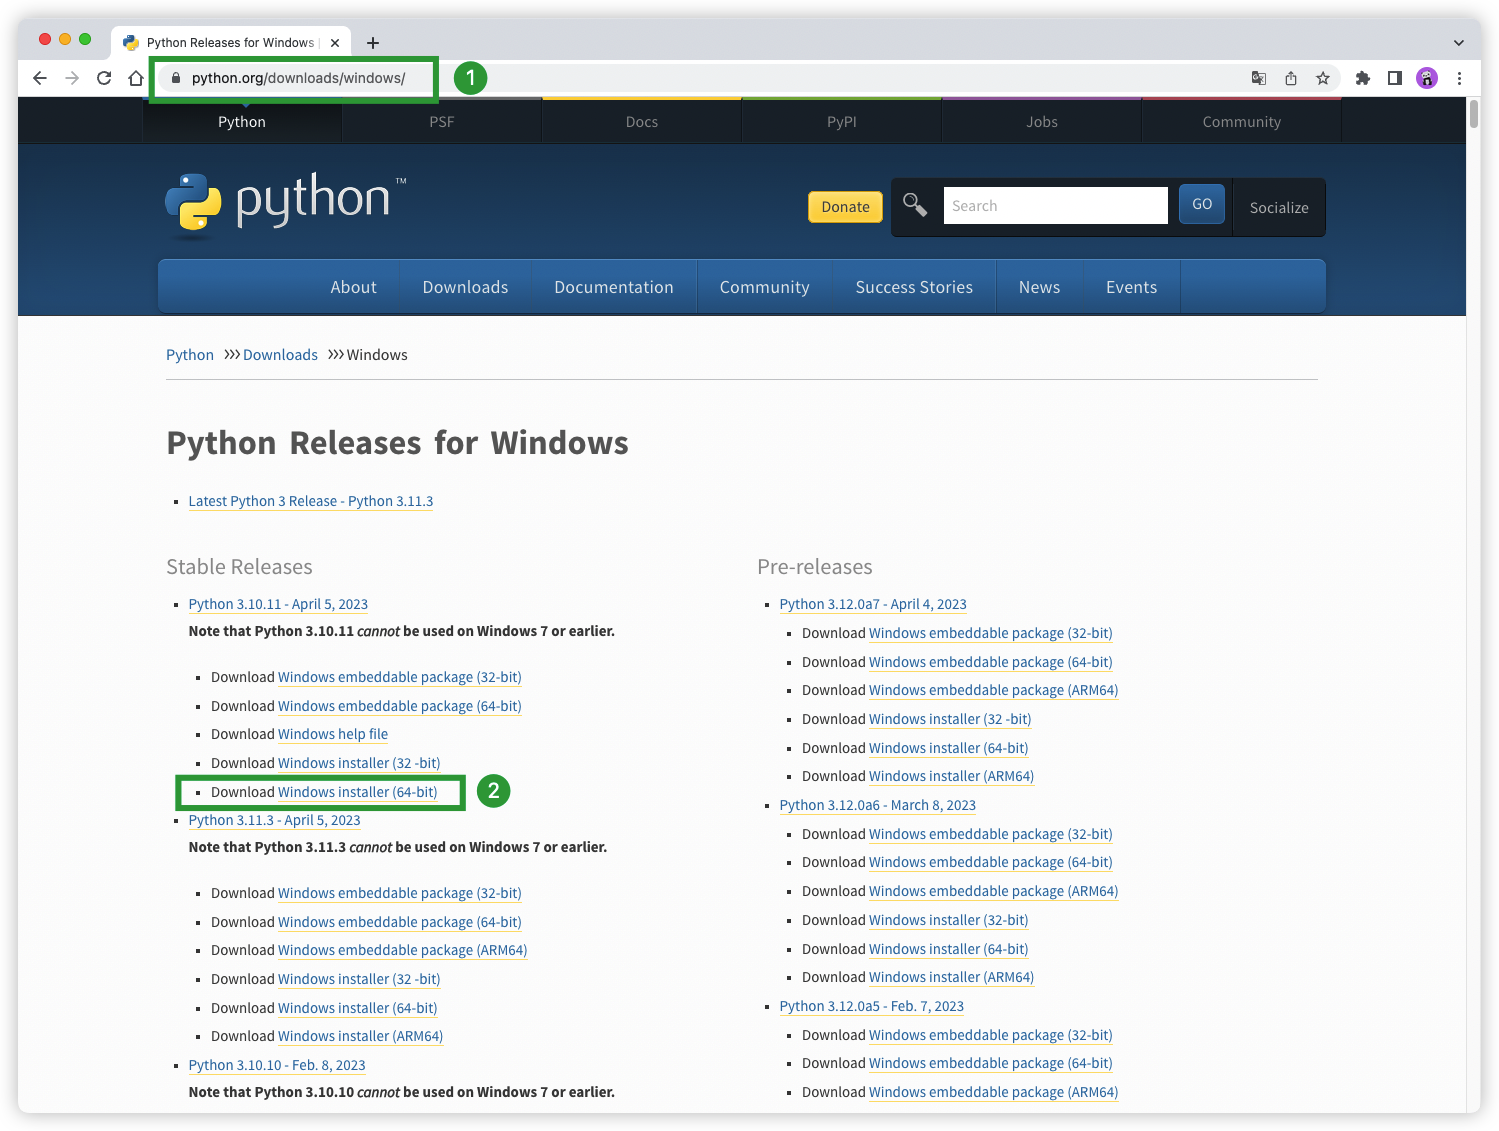Image resolution: width=1499 pixels, height=1131 pixels.
Task: Open the Events main menu item
Action: pyautogui.click(x=1132, y=287)
